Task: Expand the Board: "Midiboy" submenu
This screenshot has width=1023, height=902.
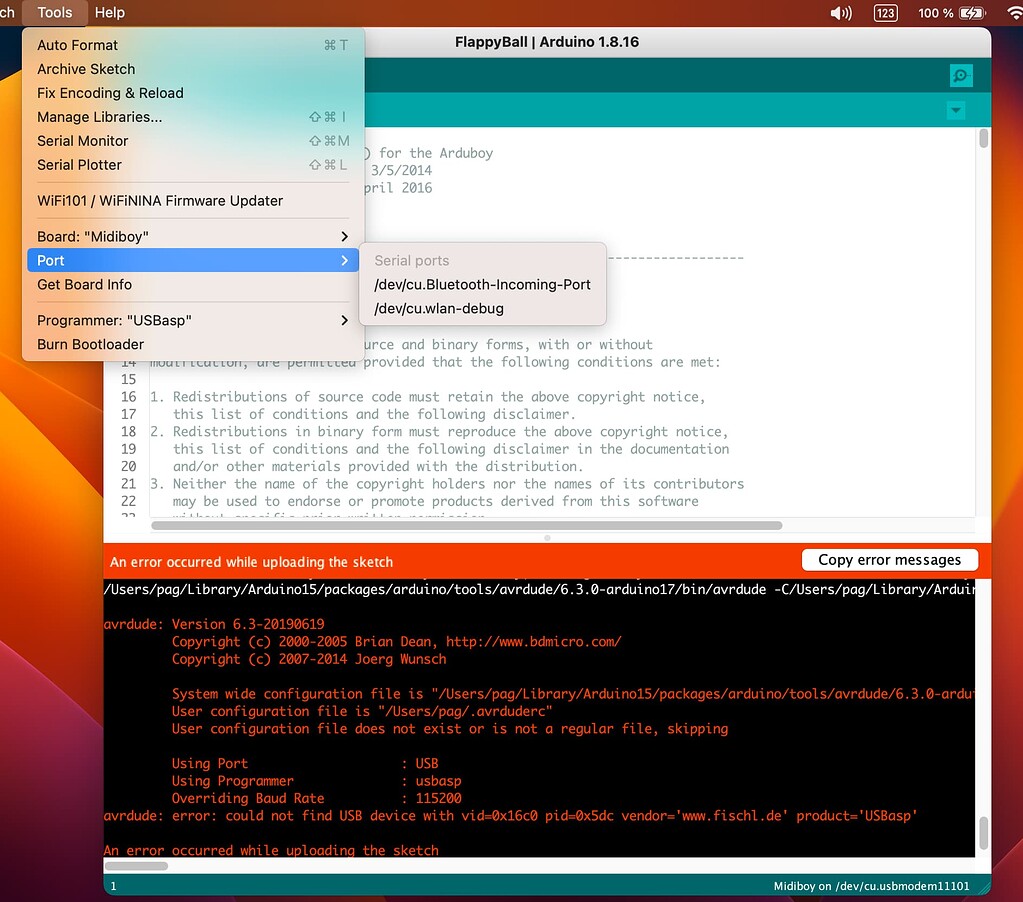Action: point(192,237)
